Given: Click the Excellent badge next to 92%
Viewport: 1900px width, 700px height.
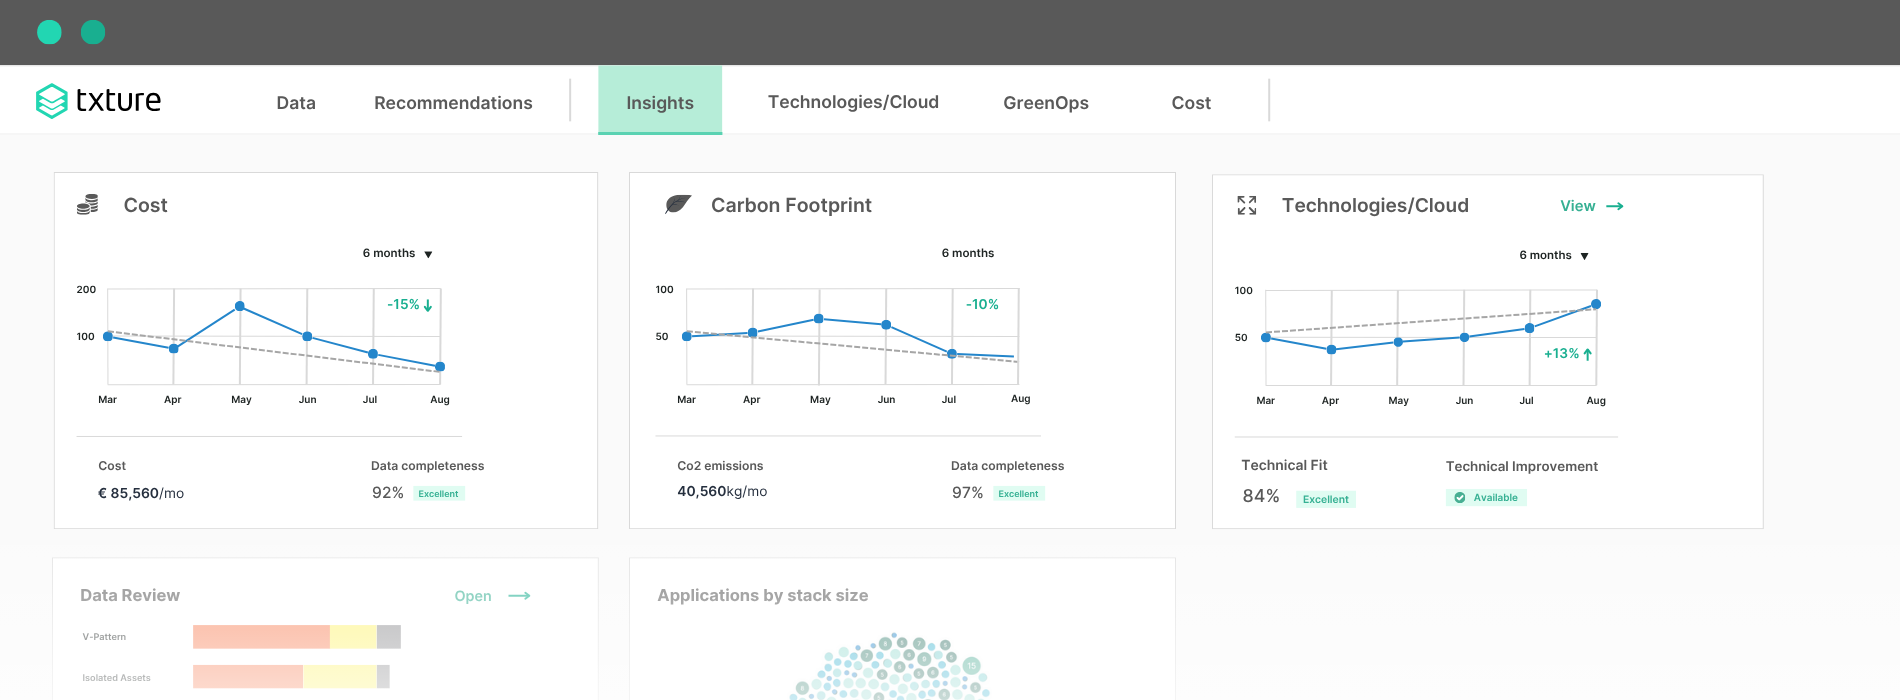Looking at the screenshot, I should (x=438, y=494).
